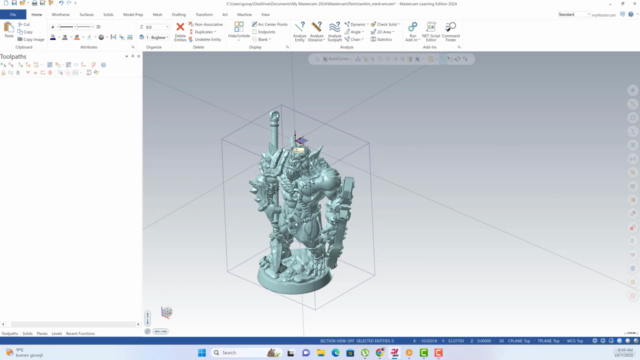
Task: Click the Undo arrow in quick access toolbar
Action: point(60,3)
